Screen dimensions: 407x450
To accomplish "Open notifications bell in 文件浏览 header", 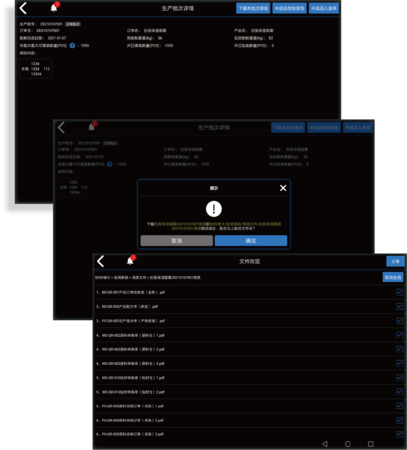I will (x=130, y=261).
